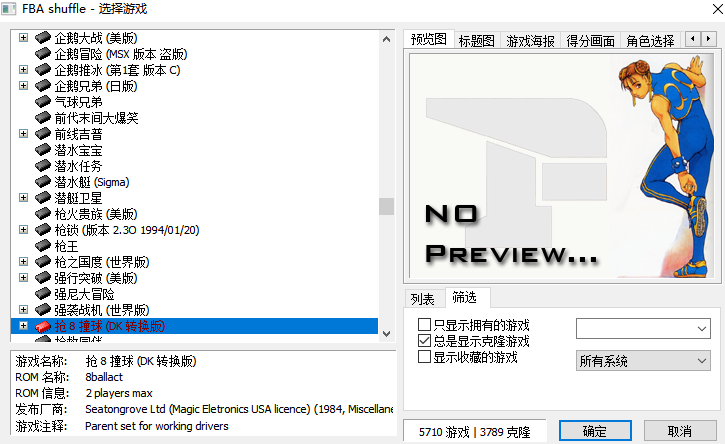Click the chip icon next to 气球兄弟
725x444 pixels.
pos(43,101)
